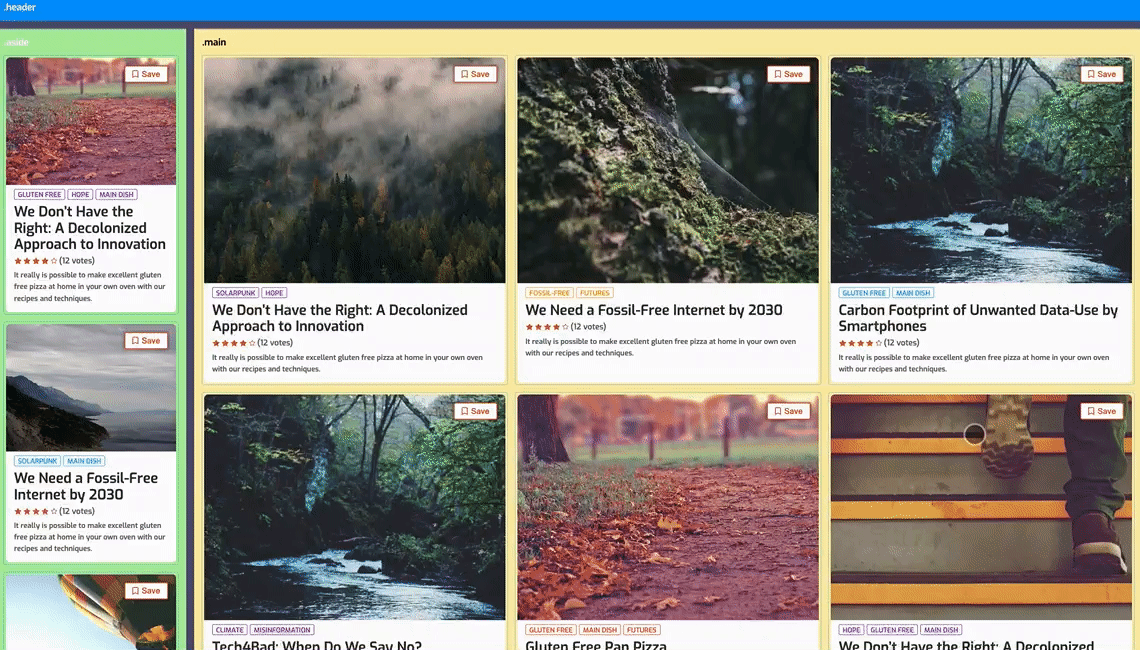Click the star rating on Carbon Footprint card

tap(860, 343)
